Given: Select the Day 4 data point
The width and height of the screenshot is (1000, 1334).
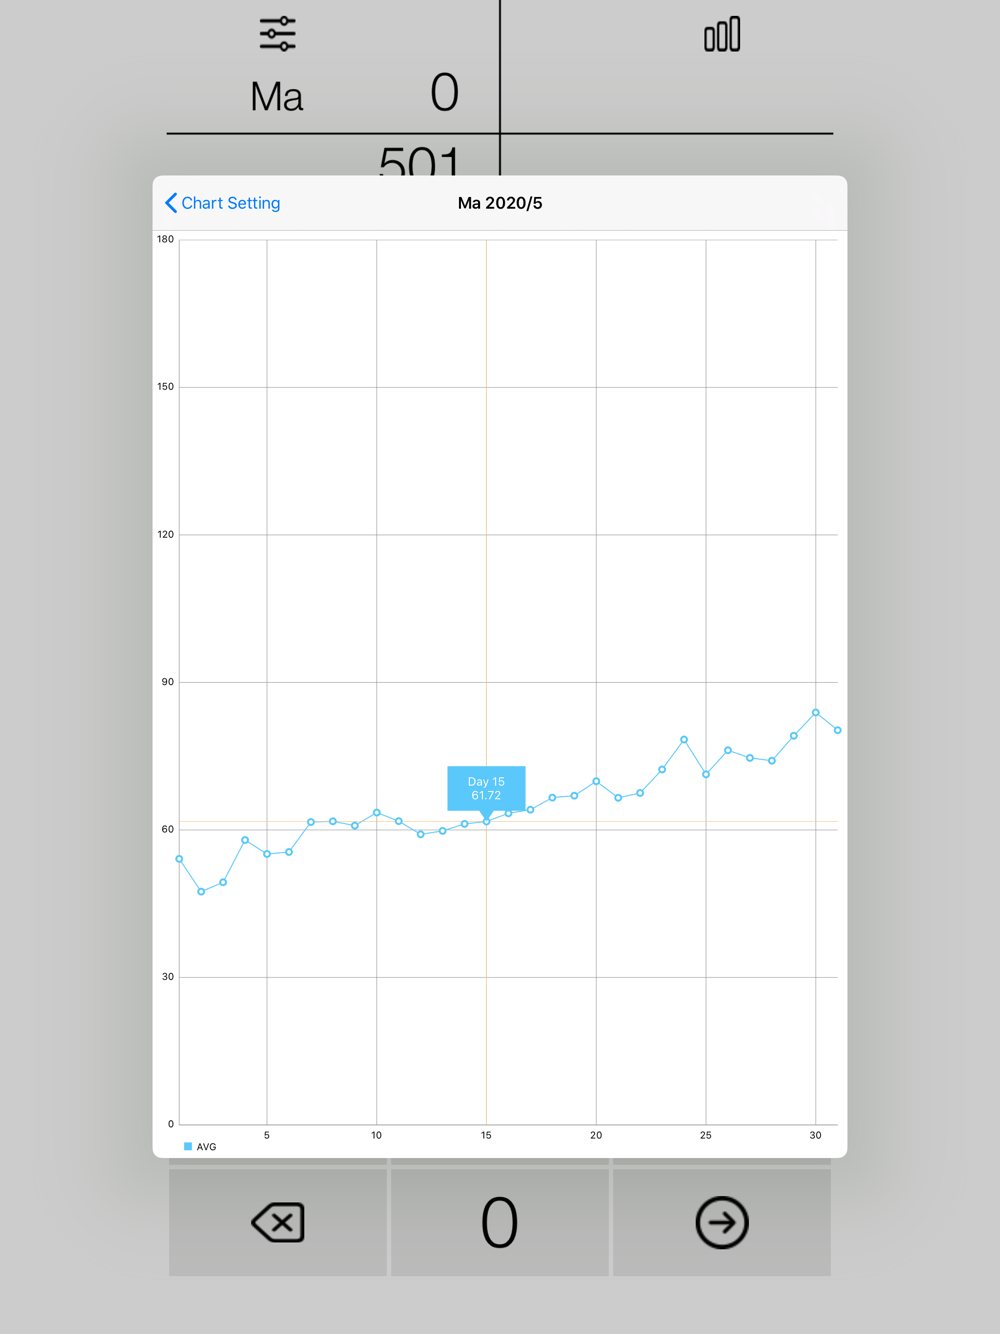Looking at the screenshot, I should [x=245, y=840].
